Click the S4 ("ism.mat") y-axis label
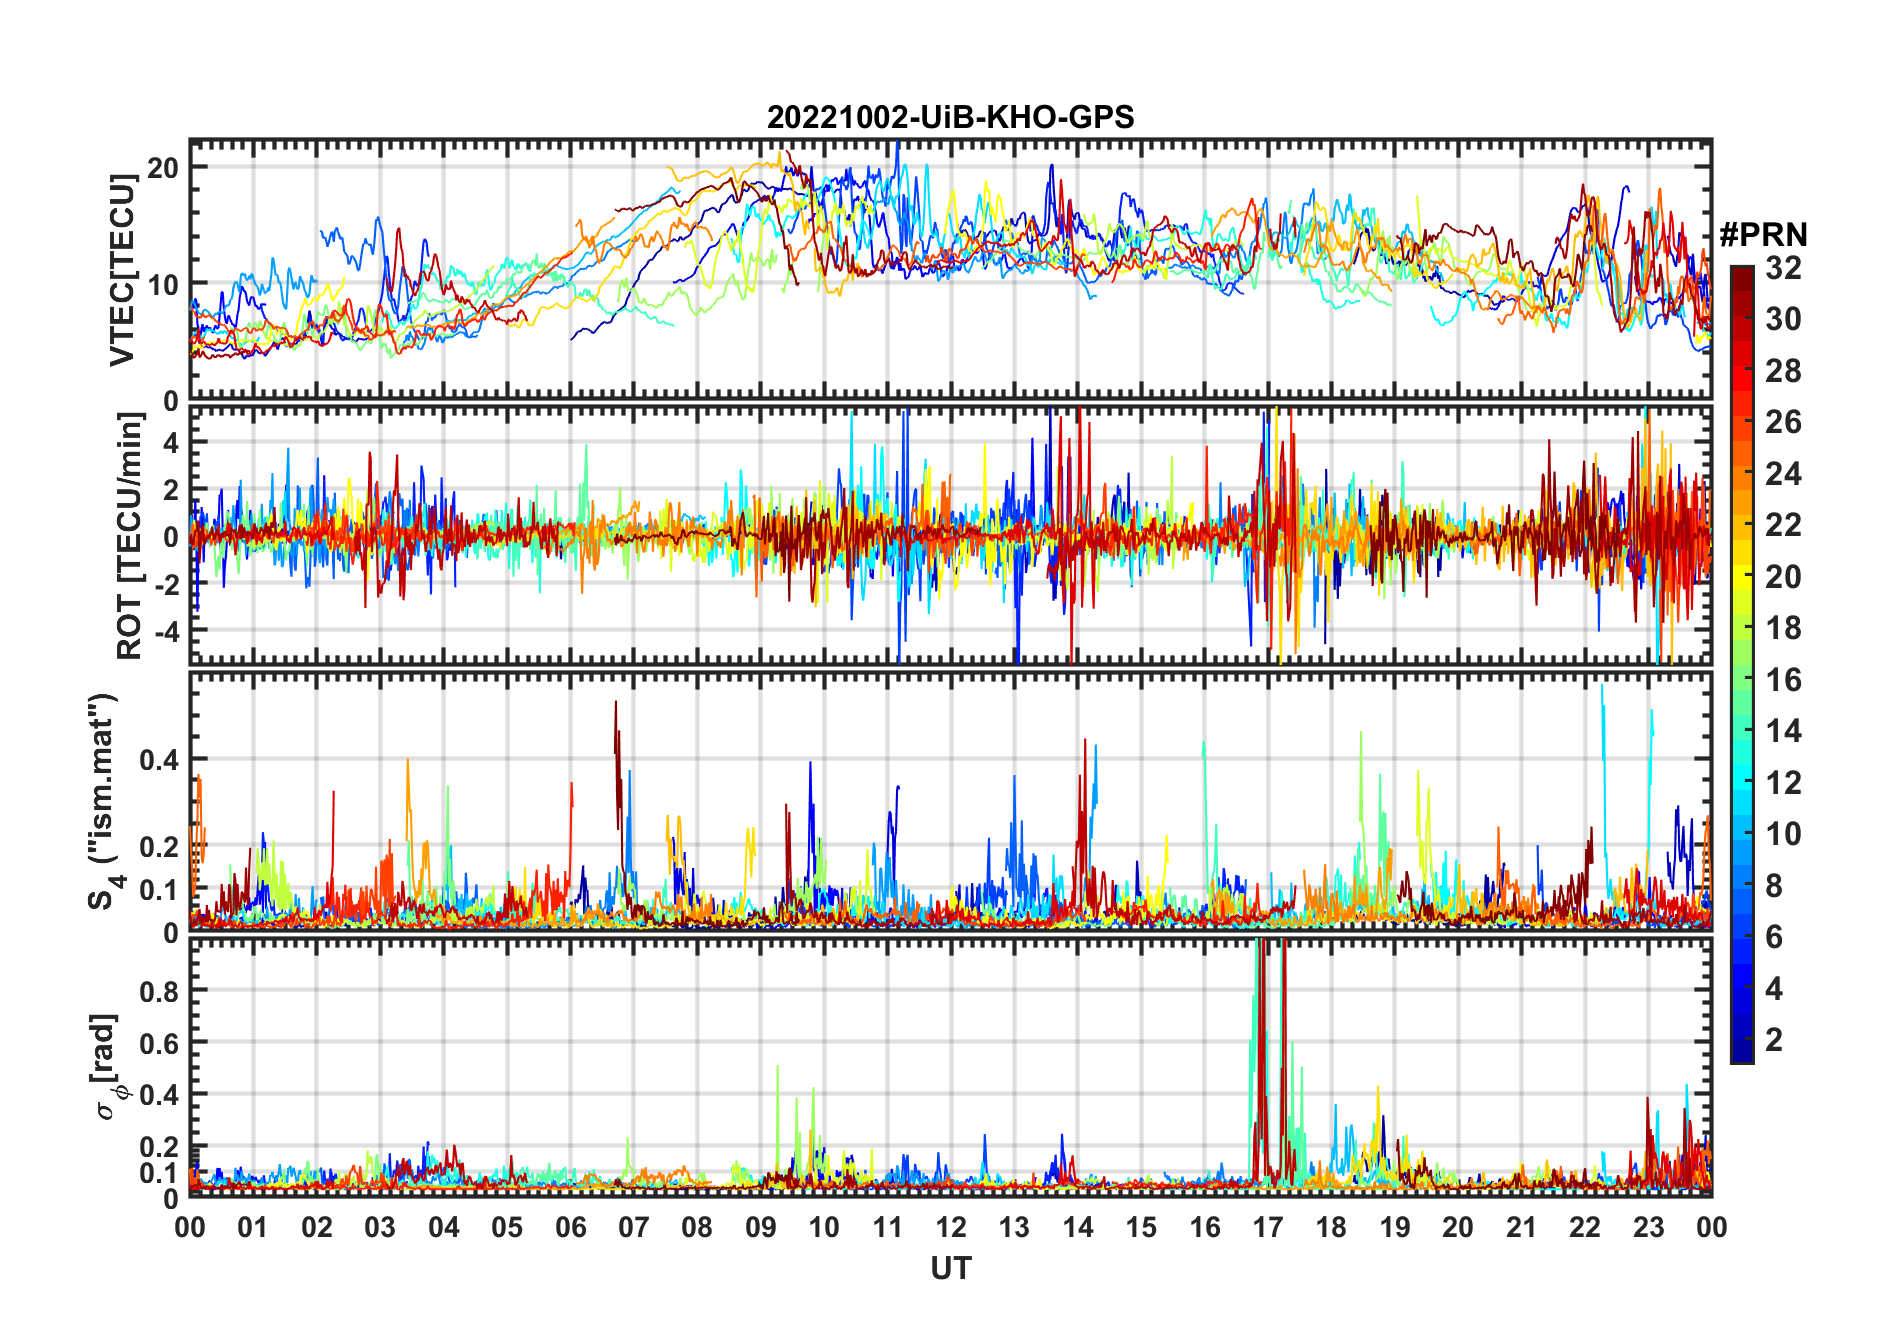 pyautogui.click(x=106, y=802)
